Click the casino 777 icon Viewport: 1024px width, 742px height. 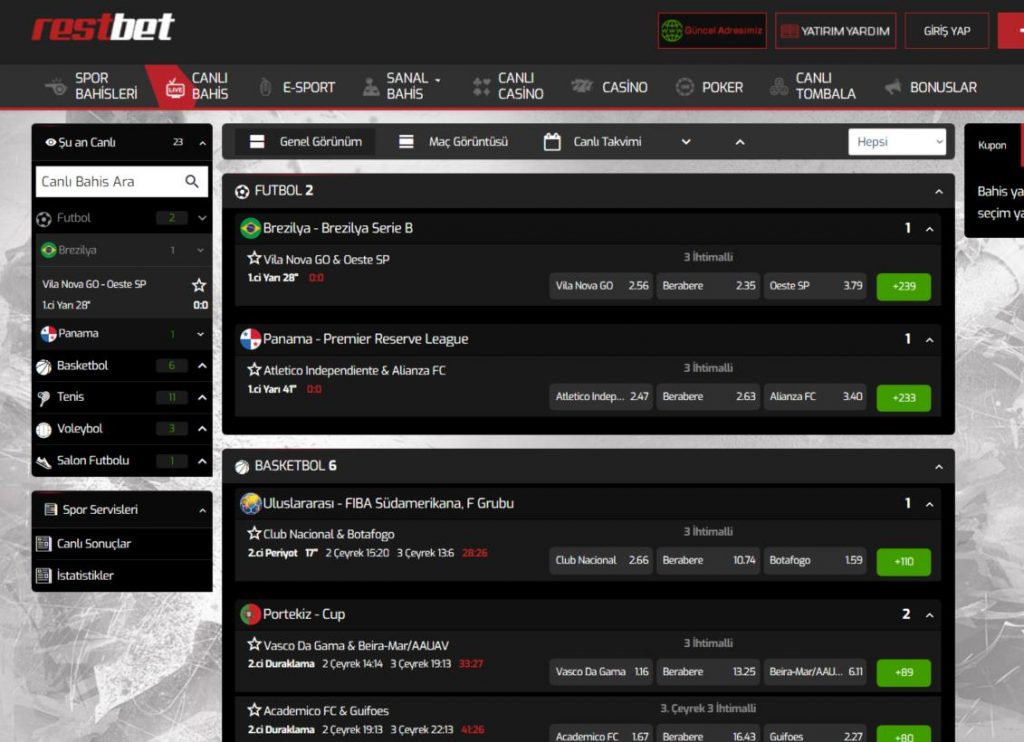(x=582, y=86)
